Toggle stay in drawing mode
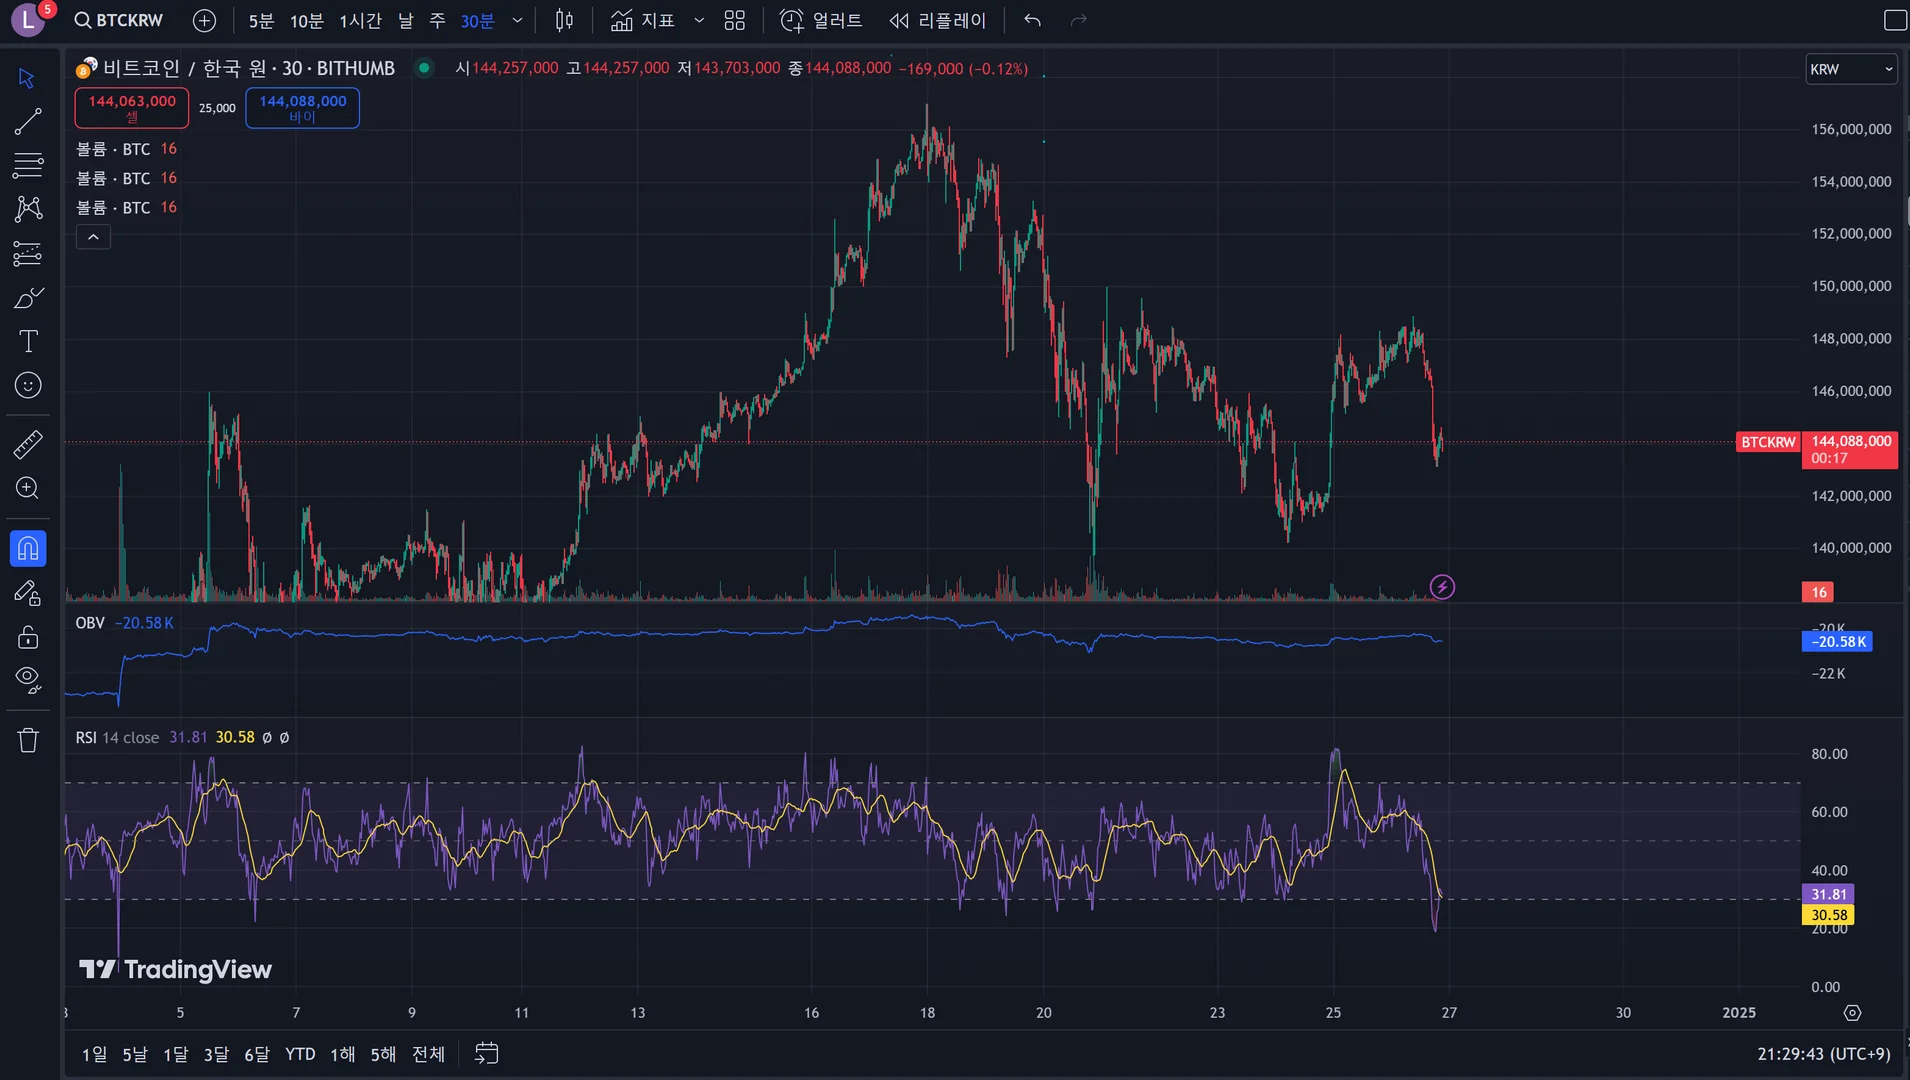The image size is (1910, 1080). coord(28,593)
